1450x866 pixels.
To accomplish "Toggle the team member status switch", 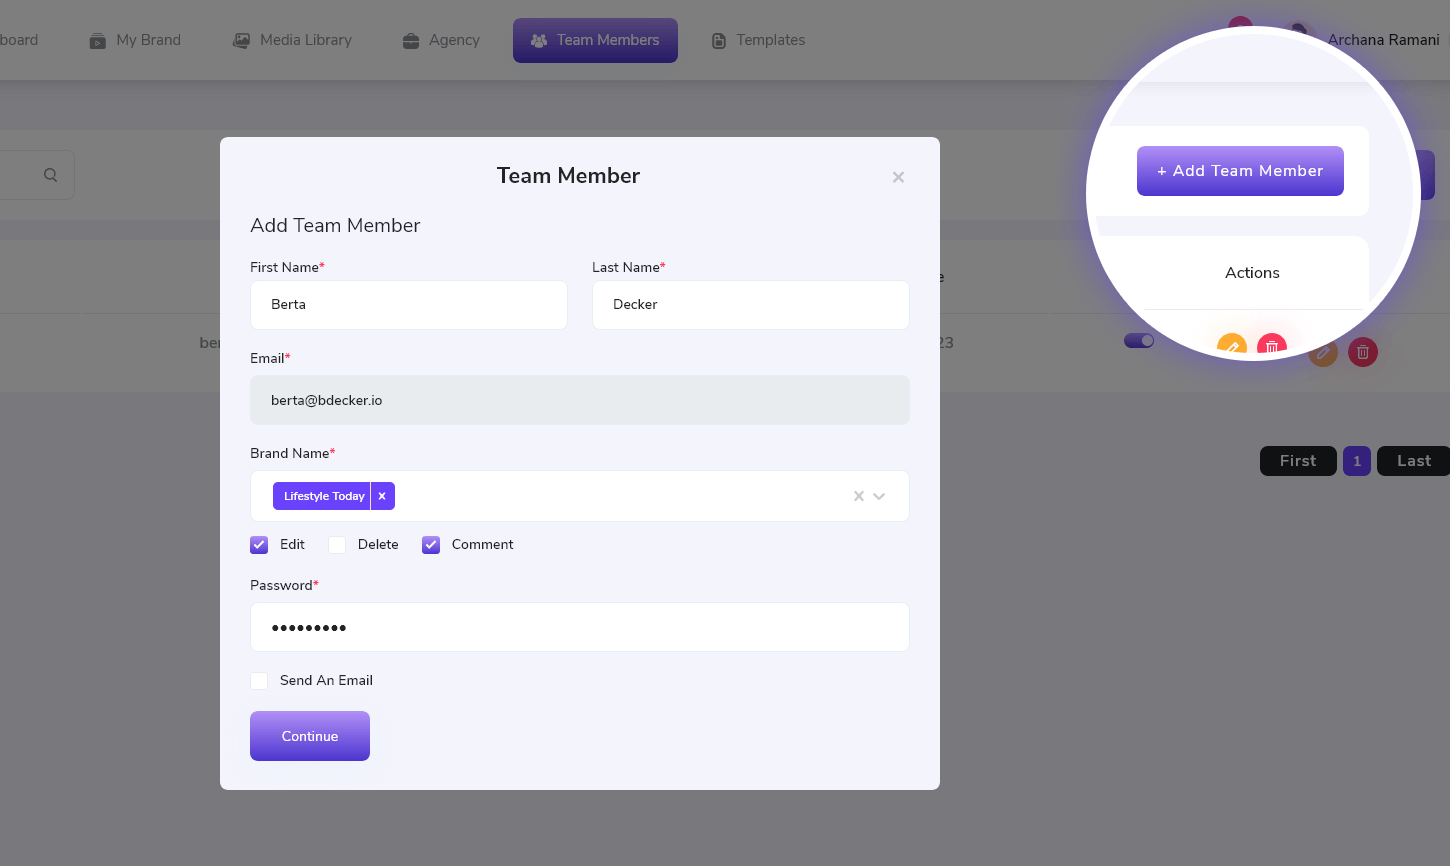I will pyautogui.click(x=1139, y=341).
